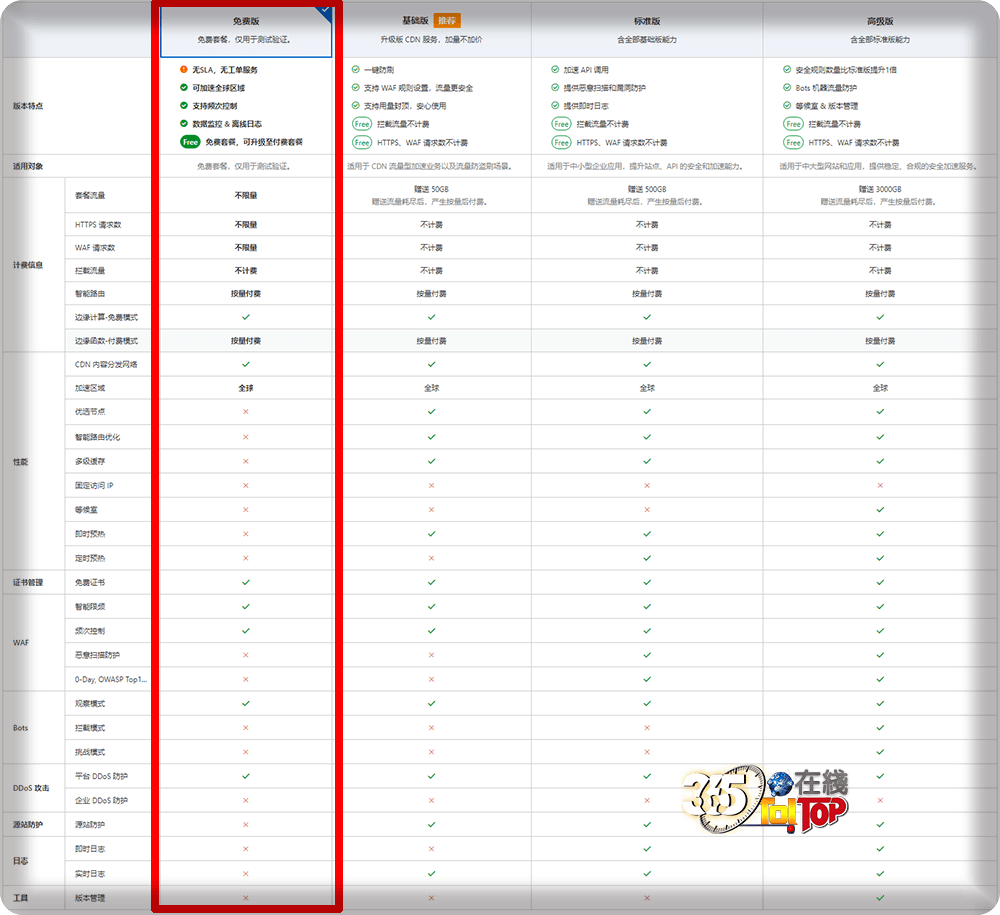Click 免费版's 不限量 in HTTPS 请求数 row

tap(246, 224)
